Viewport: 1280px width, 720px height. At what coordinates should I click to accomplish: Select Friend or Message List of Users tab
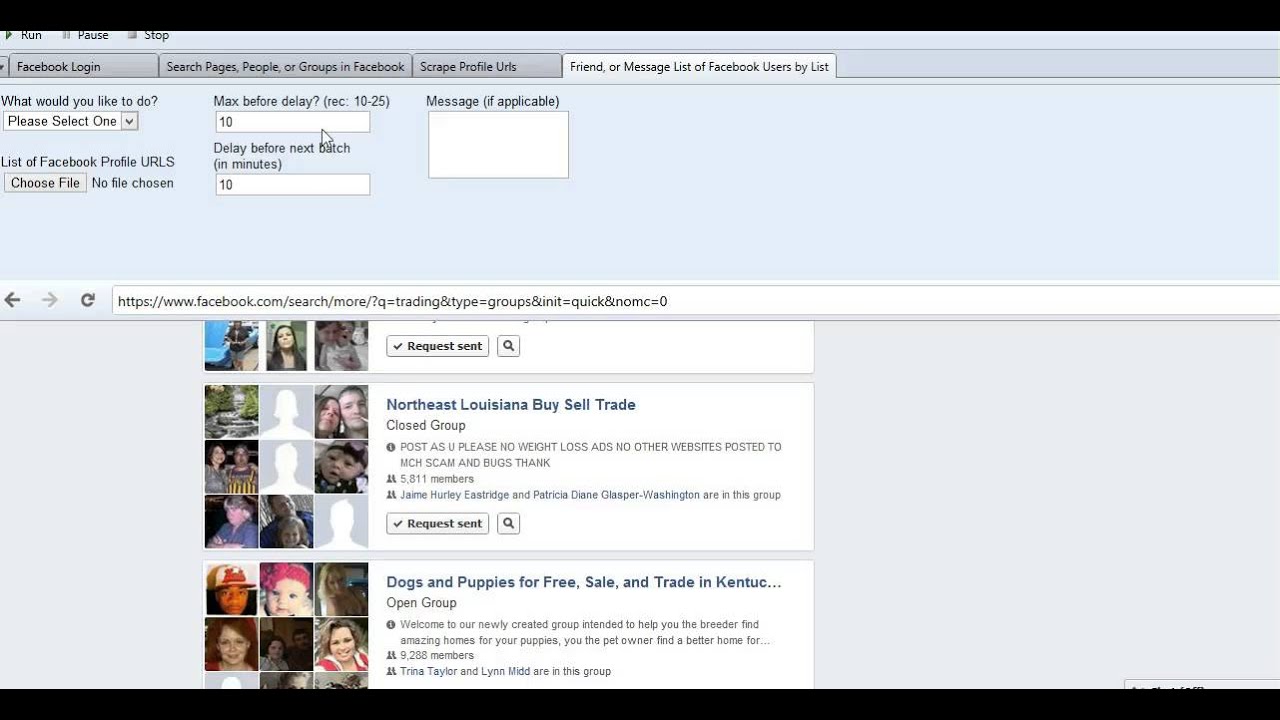click(x=699, y=66)
